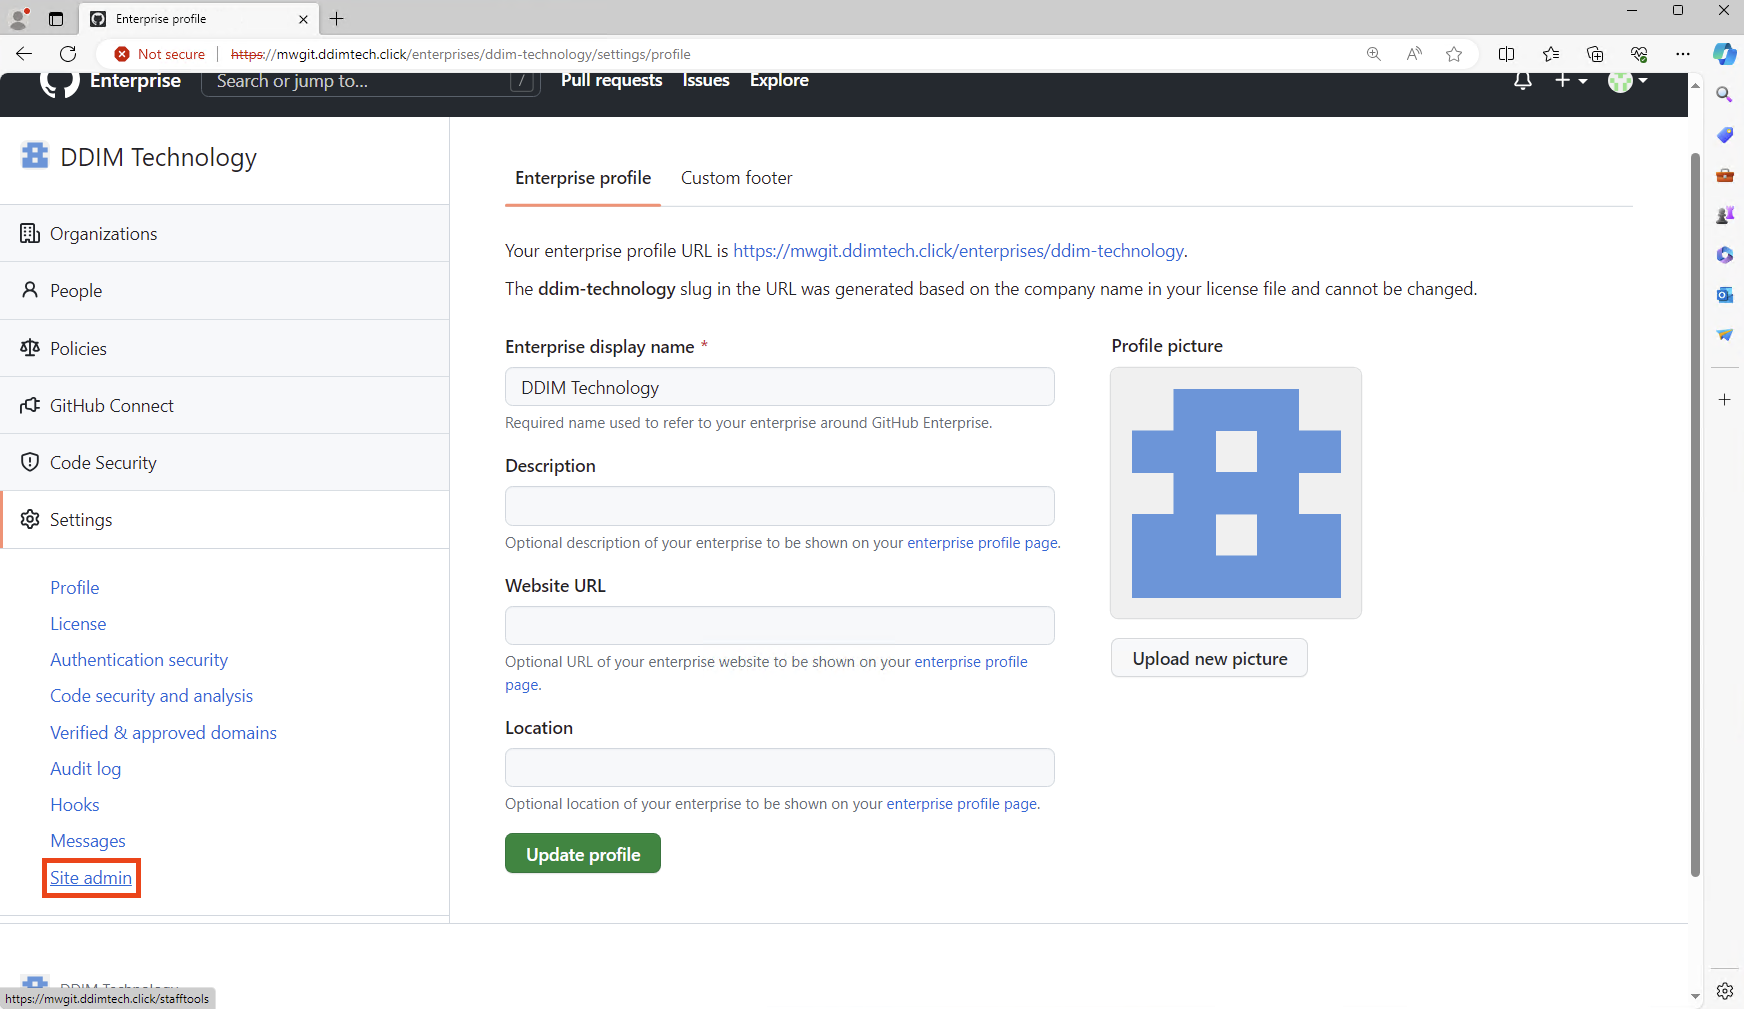Open Verified & approved domains link
Image resolution: width=1744 pixels, height=1009 pixels.
point(164,733)
